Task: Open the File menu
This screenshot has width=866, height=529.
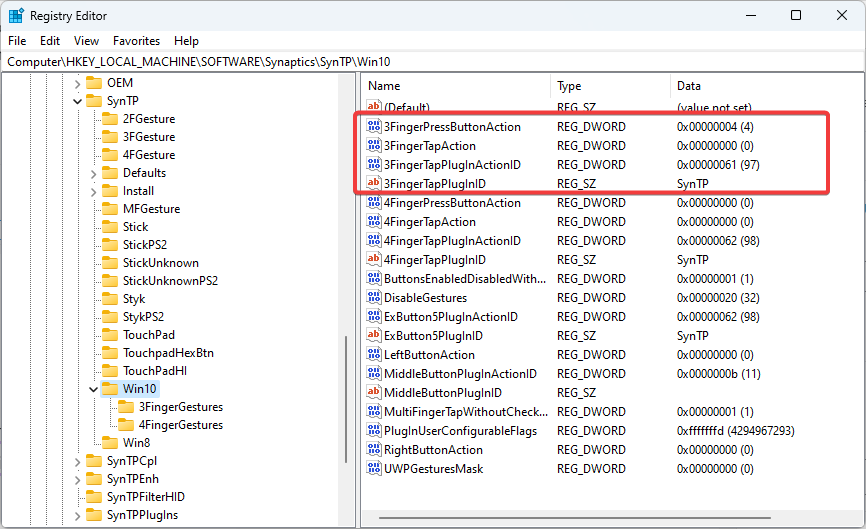Action: pos(17,41)
